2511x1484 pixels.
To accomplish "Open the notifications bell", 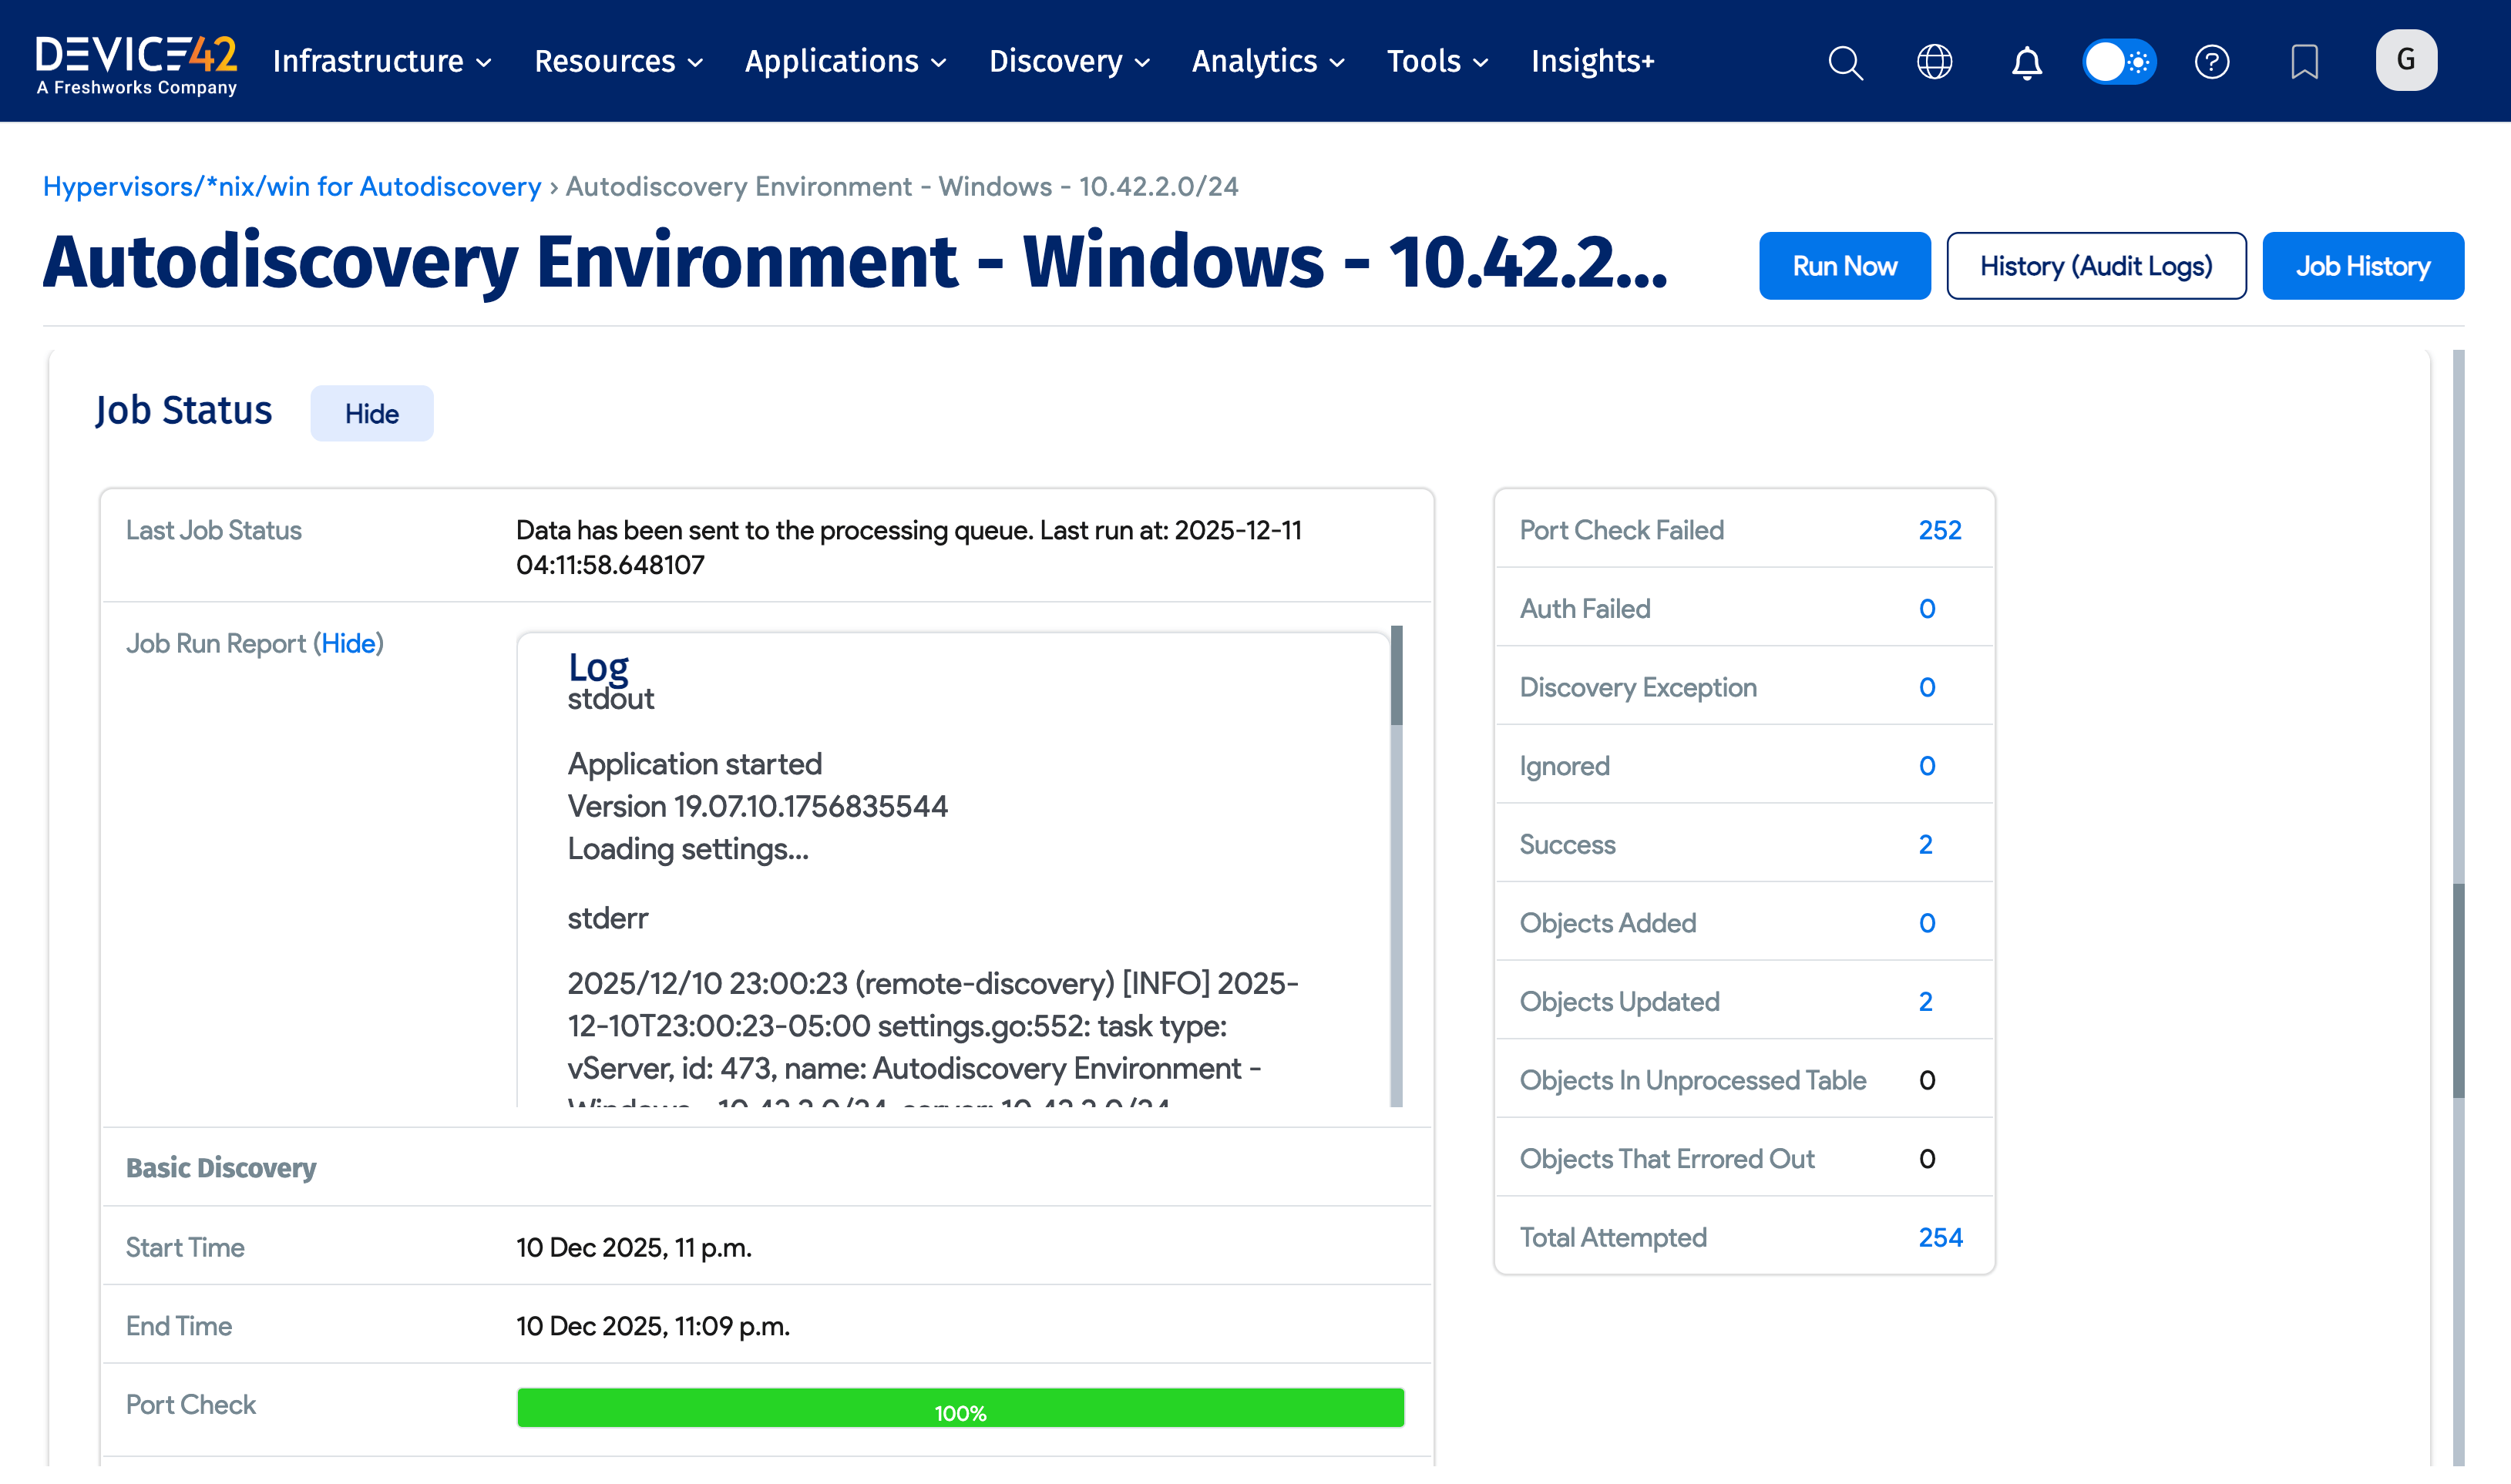I will pos(2026,62).
